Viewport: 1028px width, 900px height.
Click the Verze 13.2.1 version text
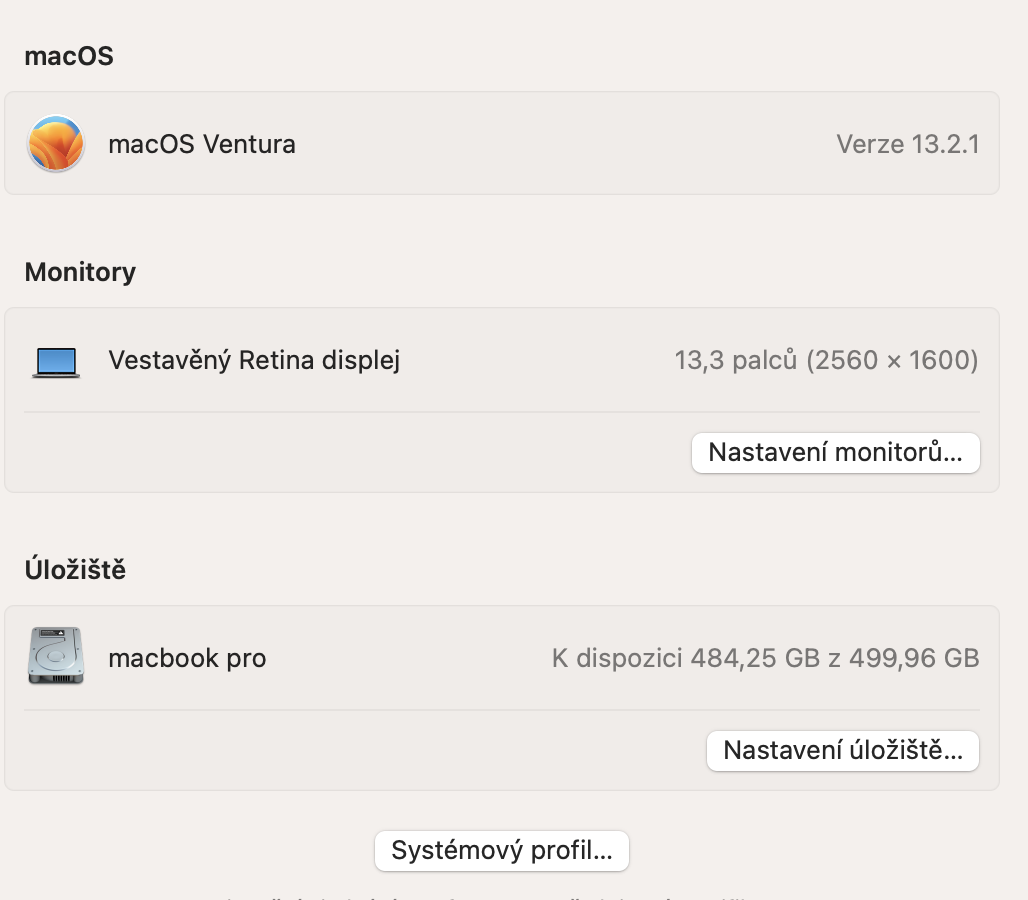tap(907, 144)
